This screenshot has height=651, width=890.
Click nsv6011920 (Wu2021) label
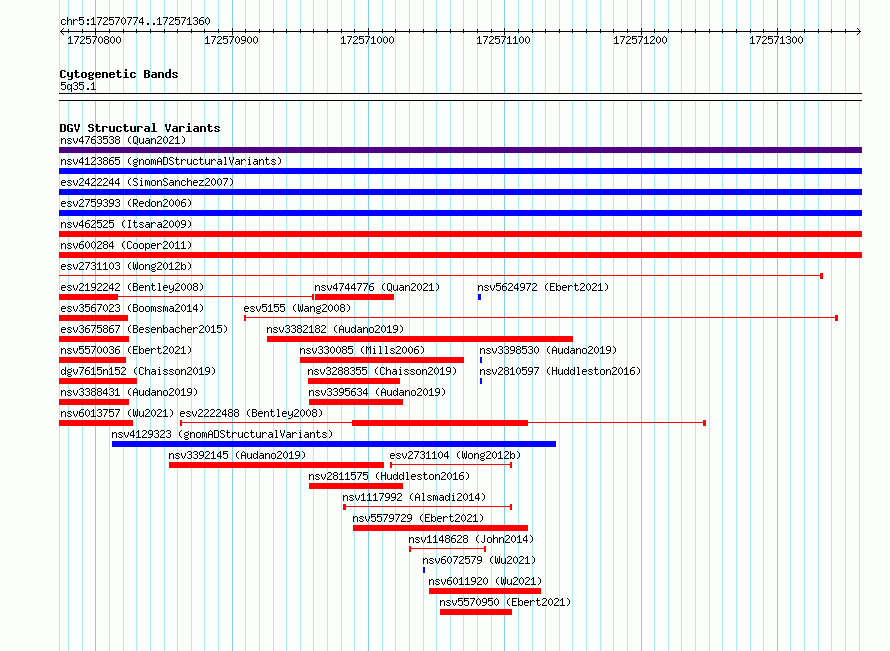[485, 581]
